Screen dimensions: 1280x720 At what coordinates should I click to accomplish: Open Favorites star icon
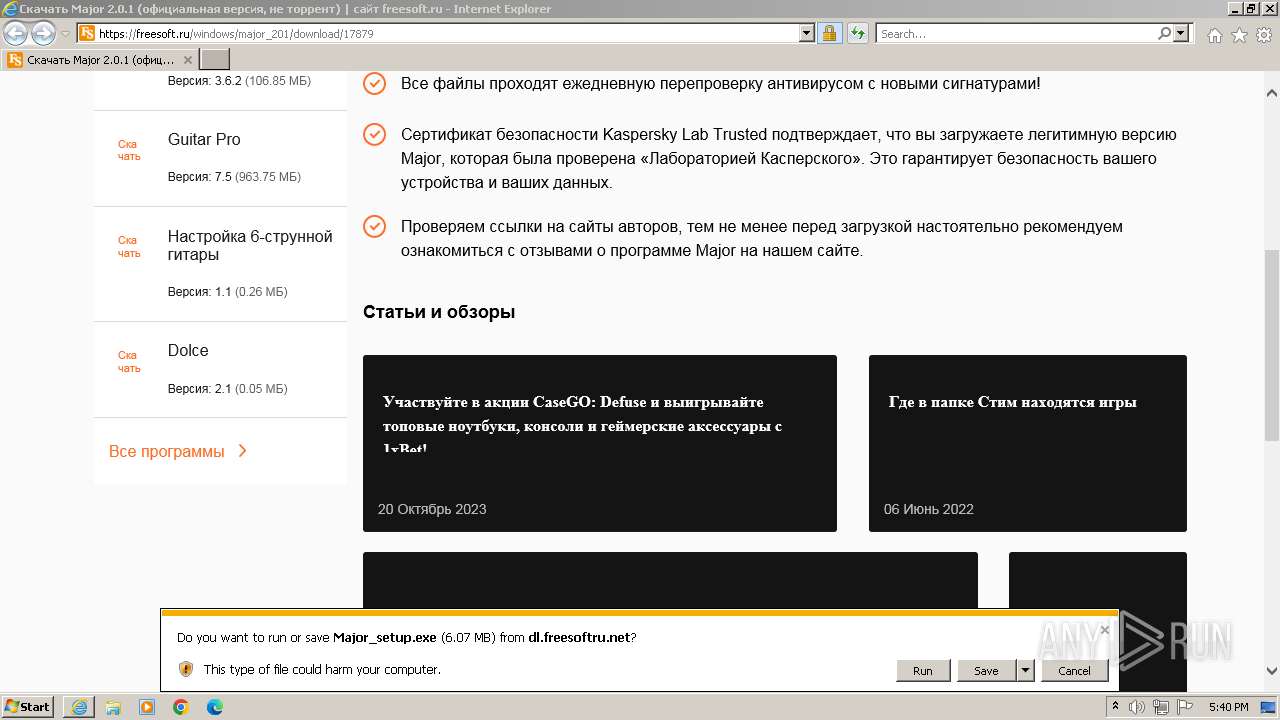[1239, 35]
